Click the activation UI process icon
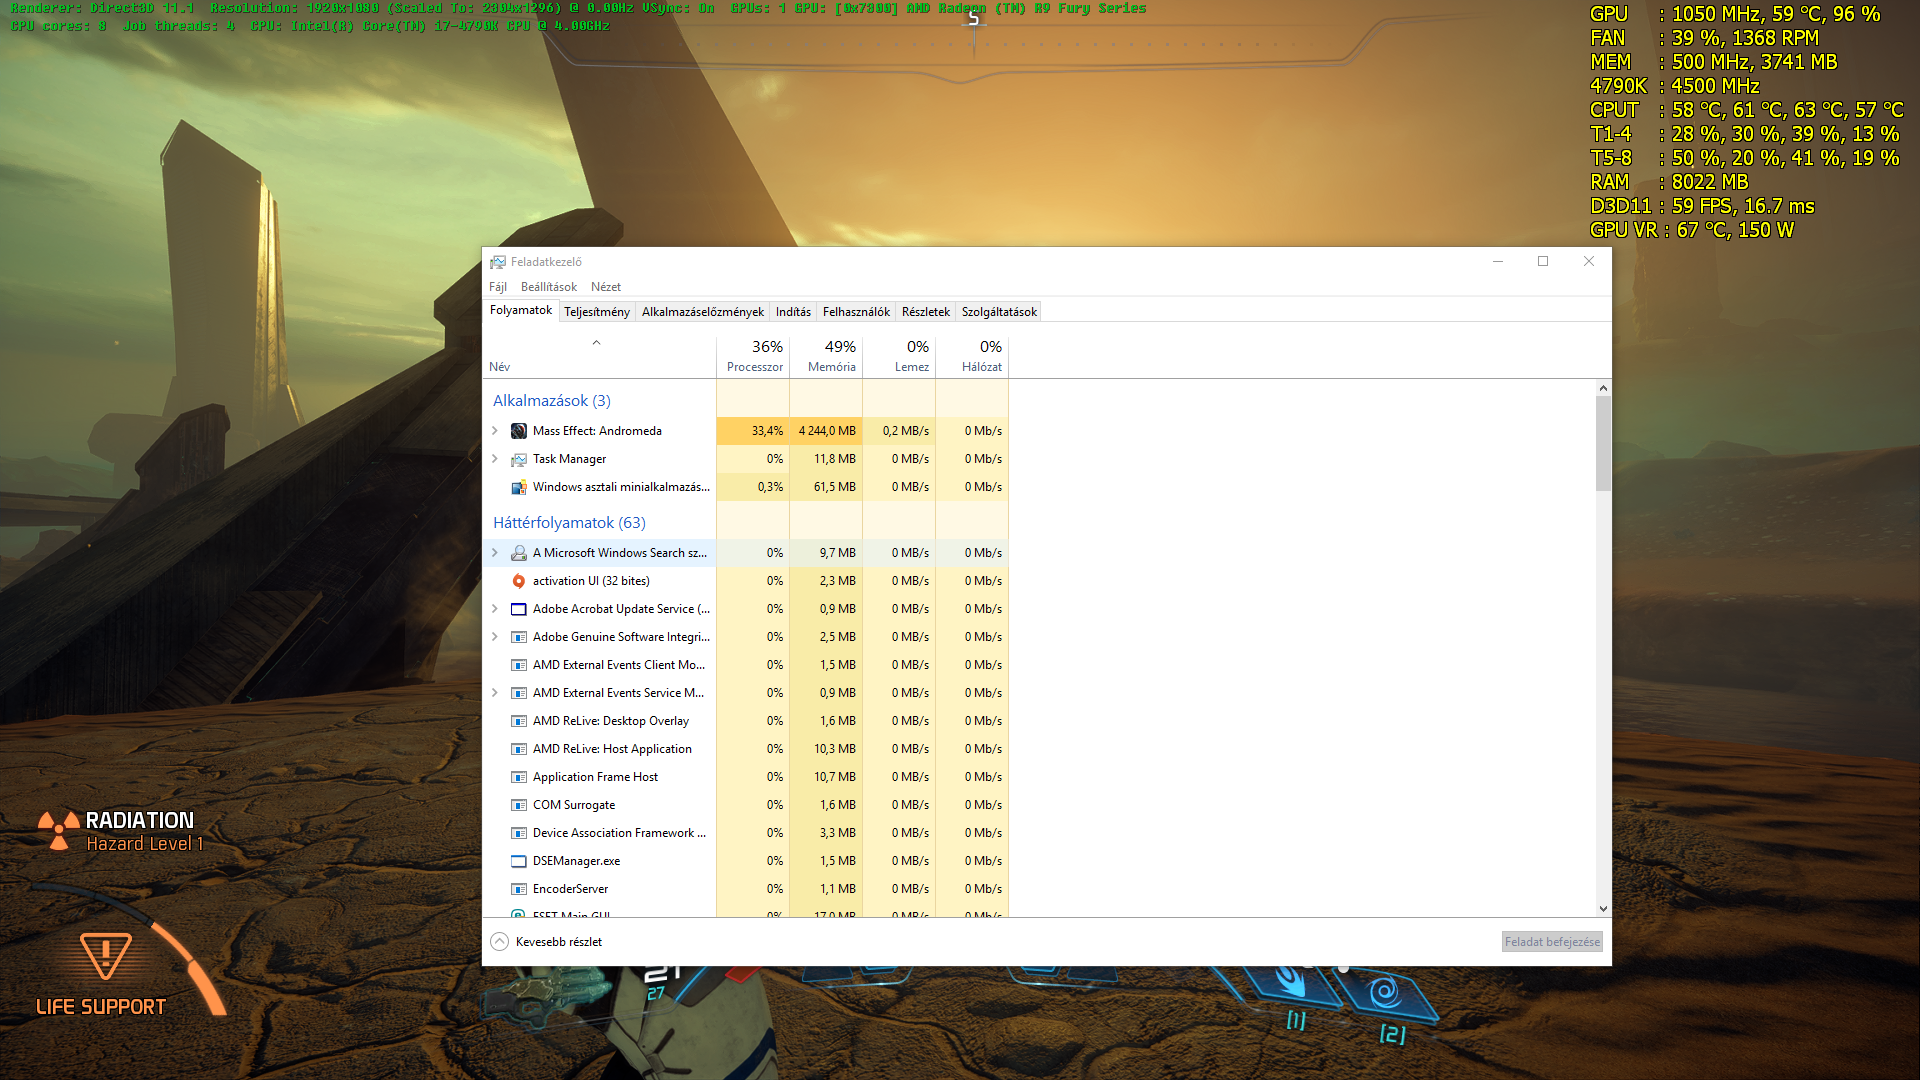 click(x=518, y=581)
